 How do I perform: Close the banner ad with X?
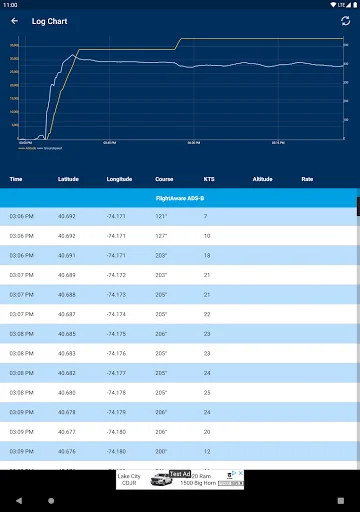tap(240, 473)
